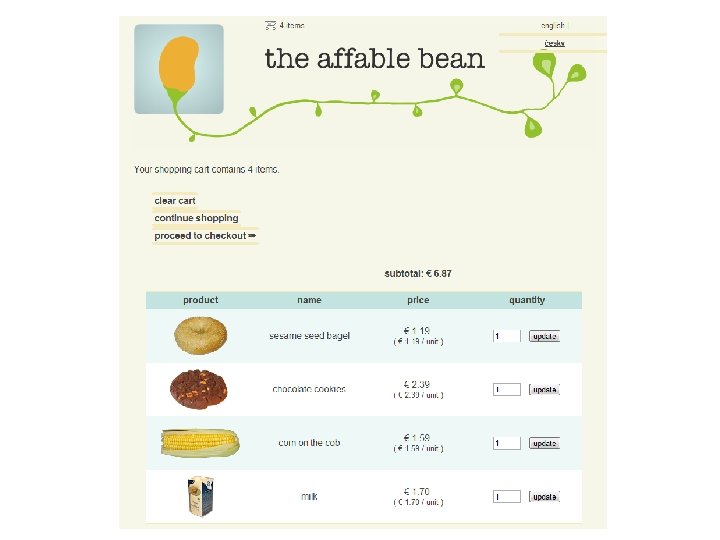Click the corn on the cob image
Image resolution: width=720 pixels, height=540 pixels.
tap(200, 442)
